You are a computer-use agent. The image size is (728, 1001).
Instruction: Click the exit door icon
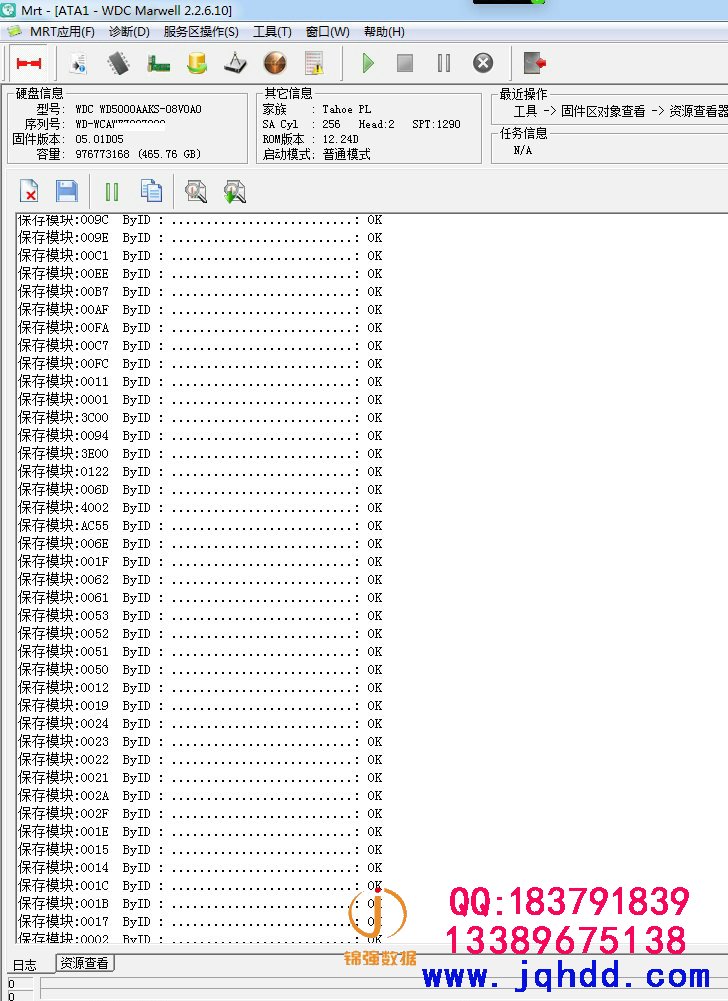pos(535,63)
